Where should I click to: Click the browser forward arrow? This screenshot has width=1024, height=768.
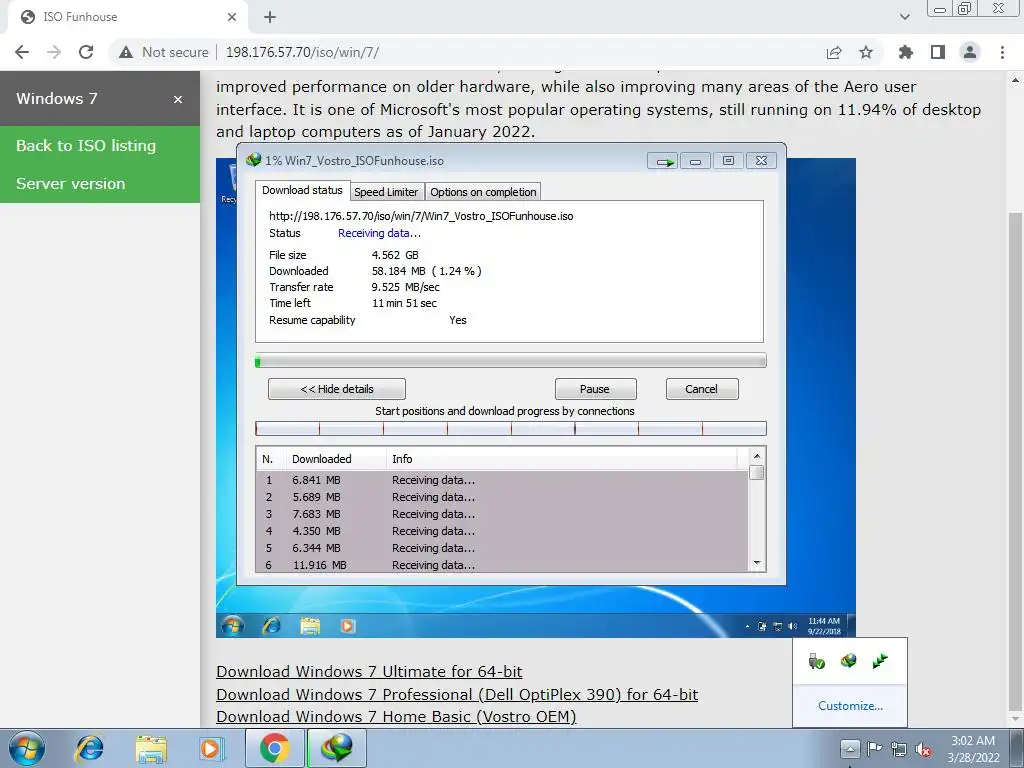[54, 52]
